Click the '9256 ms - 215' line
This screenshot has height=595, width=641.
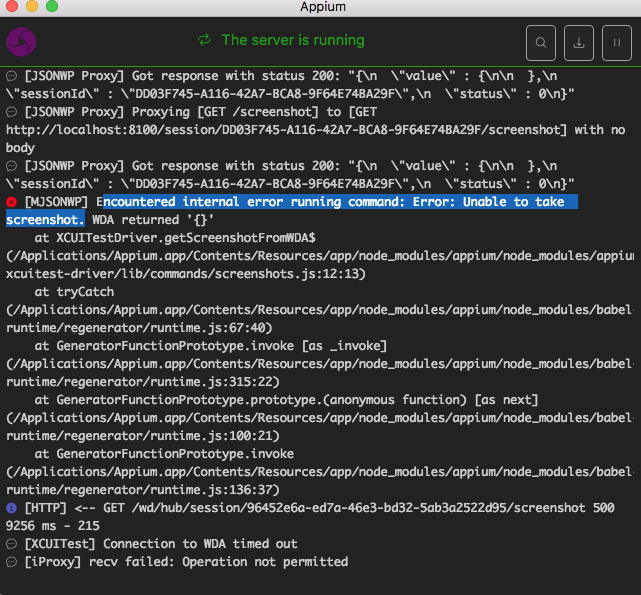pyautogui.click(x=53, y=526)
